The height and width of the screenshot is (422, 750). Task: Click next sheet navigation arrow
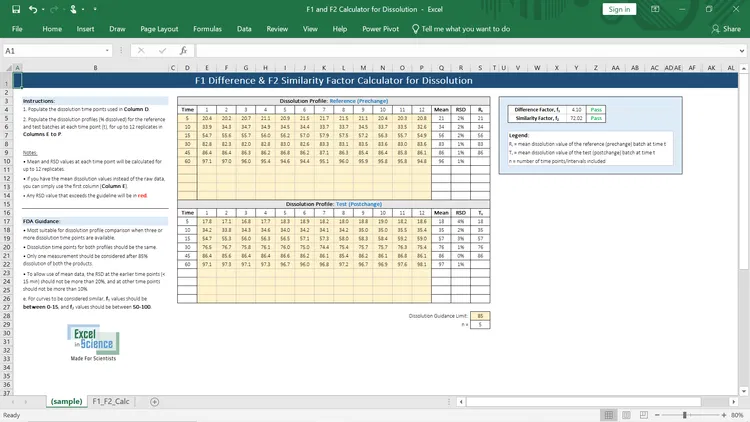[25, 402]
